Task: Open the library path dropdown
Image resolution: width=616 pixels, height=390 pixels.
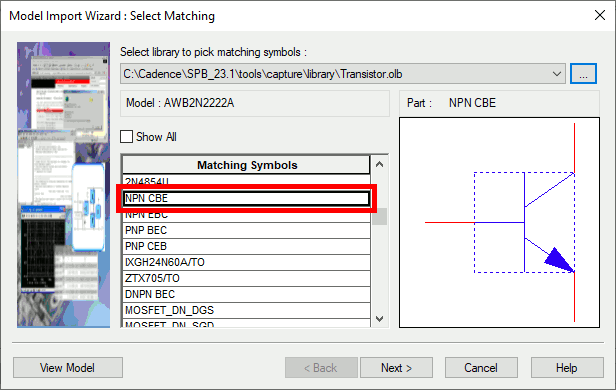Action: (556, 74)
